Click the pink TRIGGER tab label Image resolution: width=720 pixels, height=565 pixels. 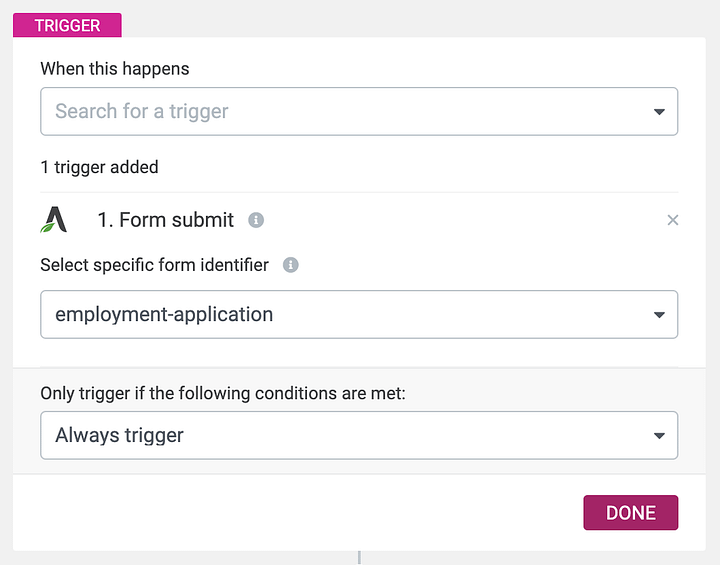pos(67,25)
